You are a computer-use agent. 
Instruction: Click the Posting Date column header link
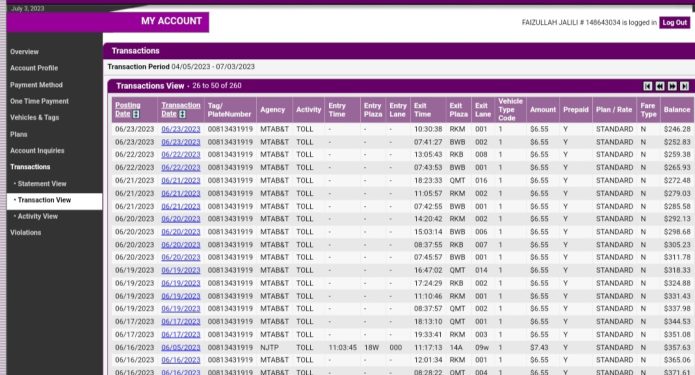(x=128, y=109)
